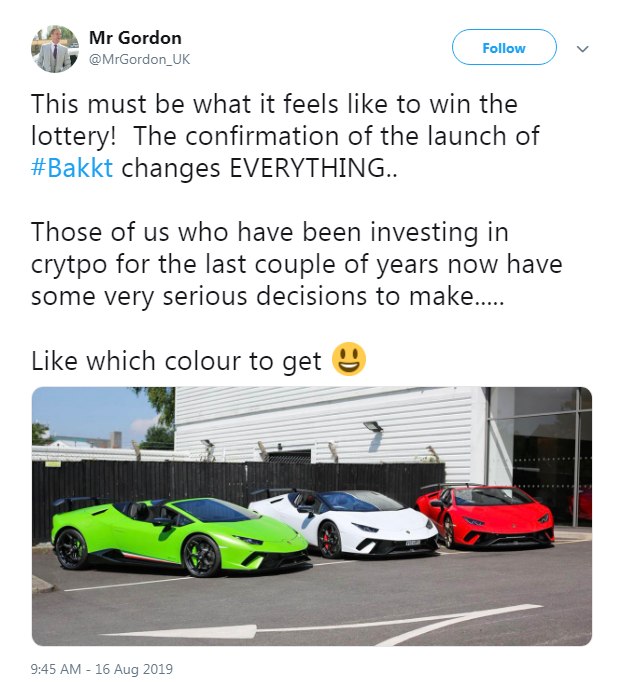Open the #Bakkt hashtag link

tap(75, 168)
